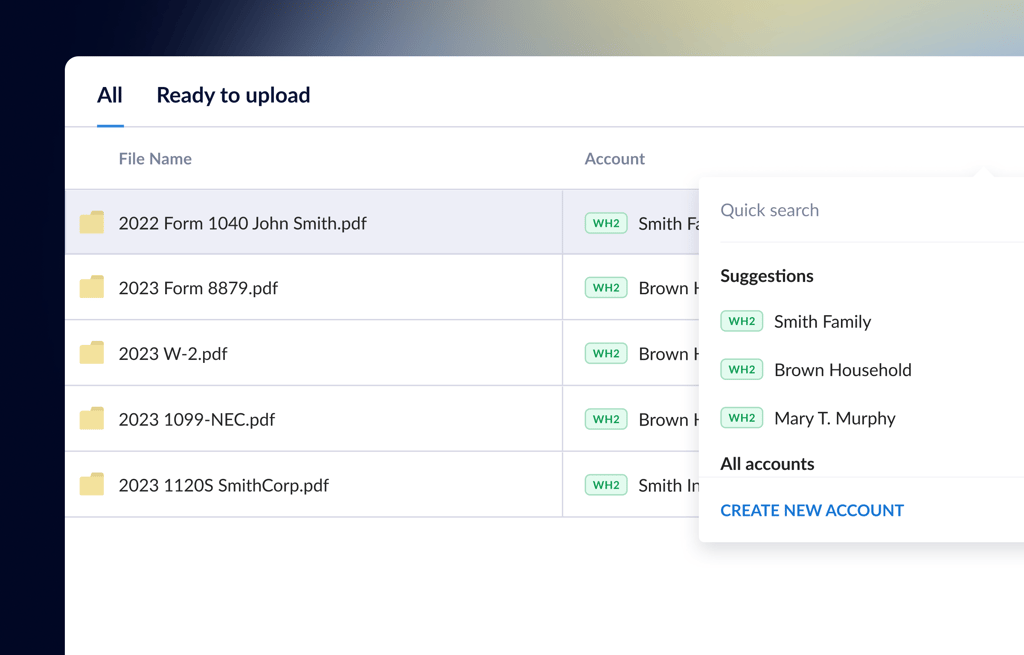Screen dimensions: 1024x655
Task: Click folder icon beside 2023 1099-NEC.pdf
Action: pyautogui.click(x=92, y=419)
